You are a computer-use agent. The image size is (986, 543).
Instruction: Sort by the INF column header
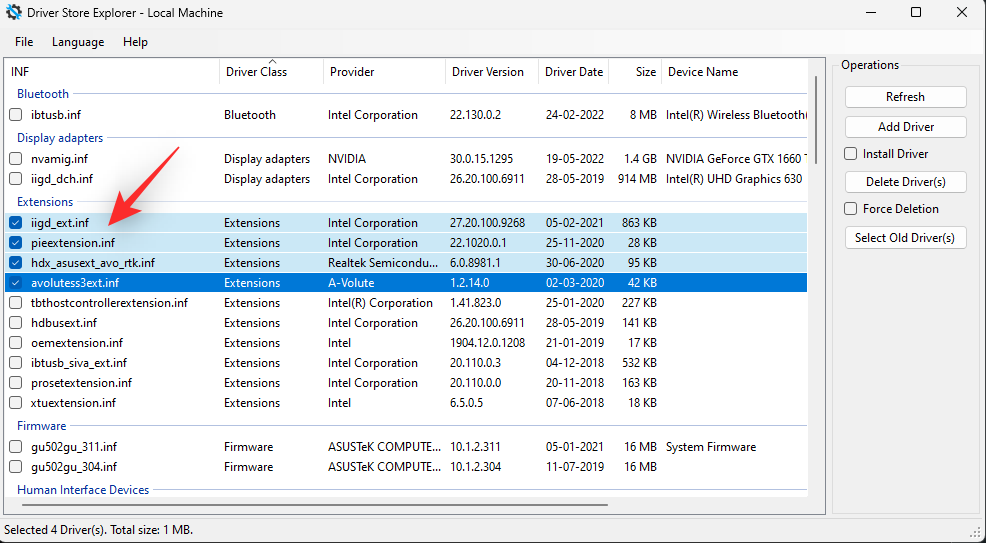click(112, 72)
